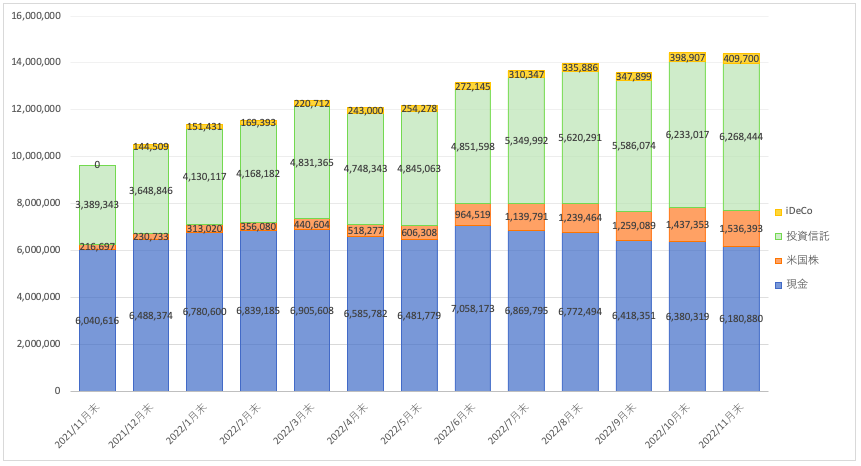This screenshot has height=466, width=861.
Task: Click the 米国株 orange legend swatch
Action: tap(777, 260)
